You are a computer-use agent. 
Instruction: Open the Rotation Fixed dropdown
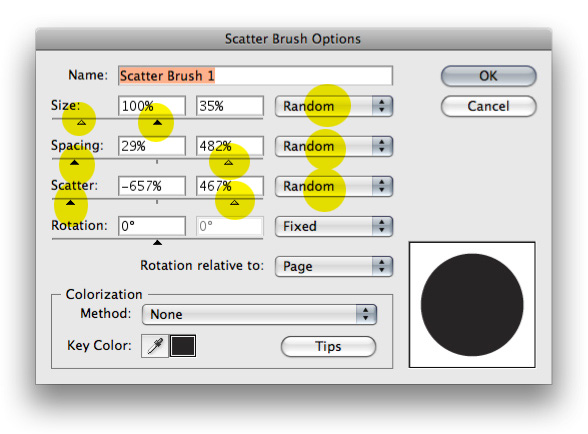click(334, 226)
